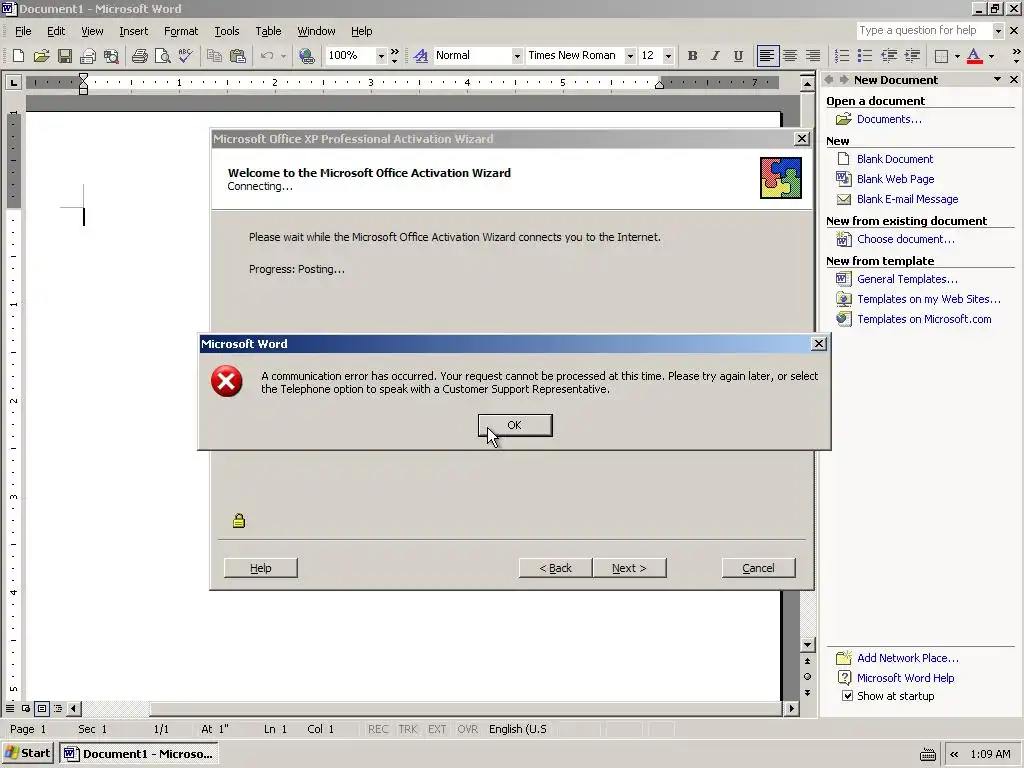The width and height of the screenshot is (1024, 768).
Task: Expand the Undo history dropdown arrow
Action: click(283, 56)
